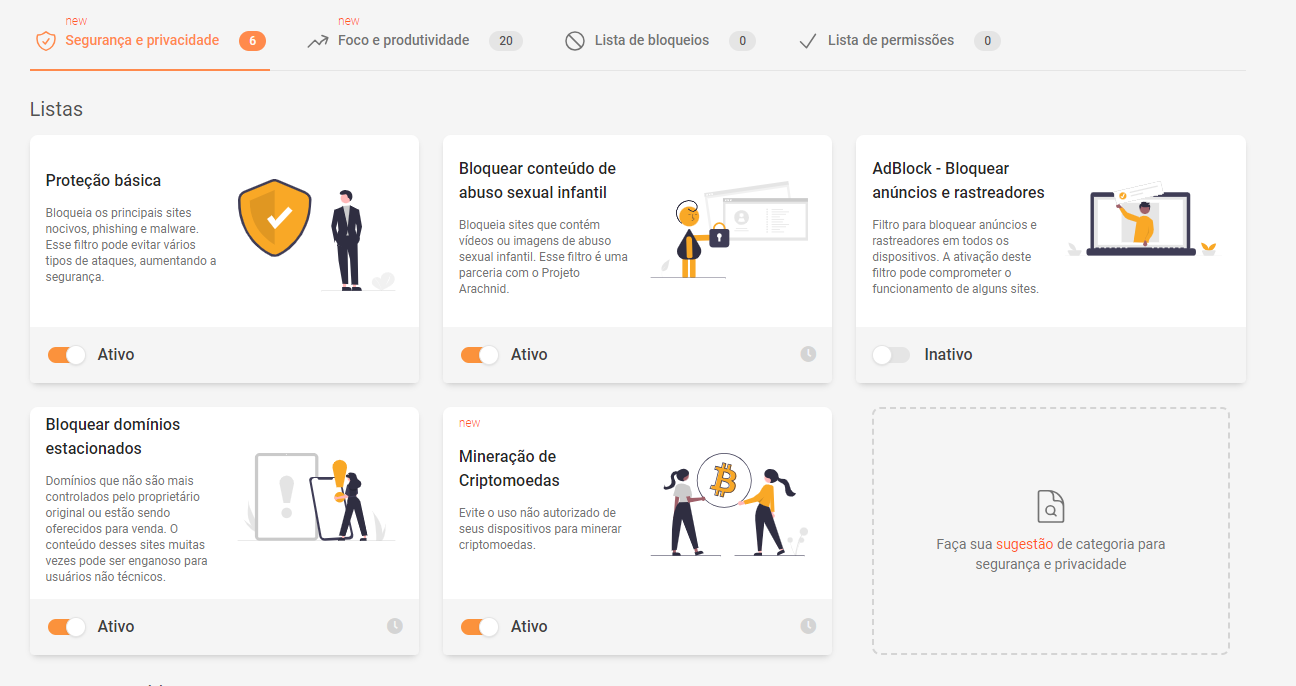Screen dimensions: 1296x686
Task: Click the shield icon on Segurança tab
Action: pos(45,41)
